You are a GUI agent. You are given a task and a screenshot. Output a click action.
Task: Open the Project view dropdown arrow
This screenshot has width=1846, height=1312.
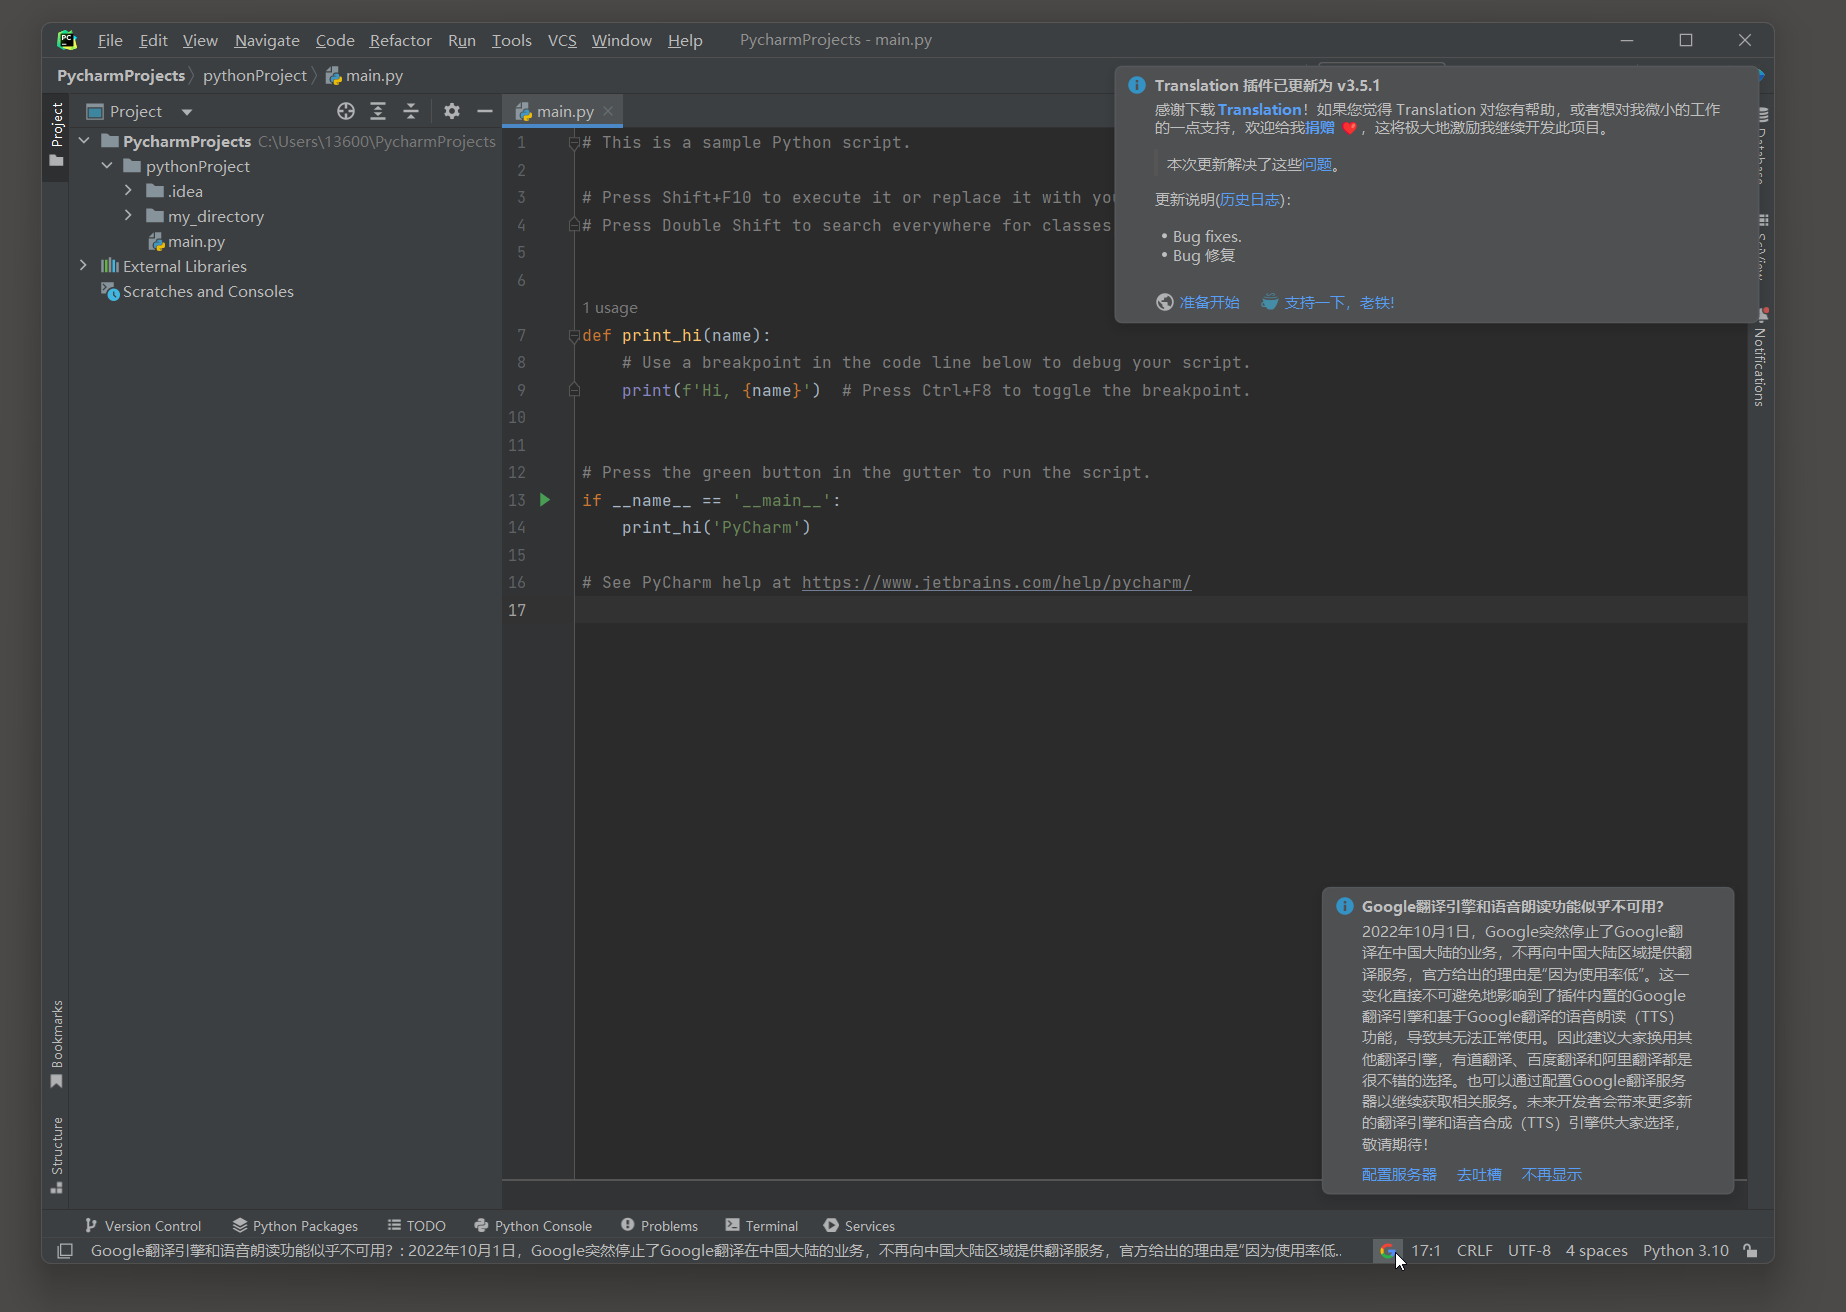click(187, 112)
